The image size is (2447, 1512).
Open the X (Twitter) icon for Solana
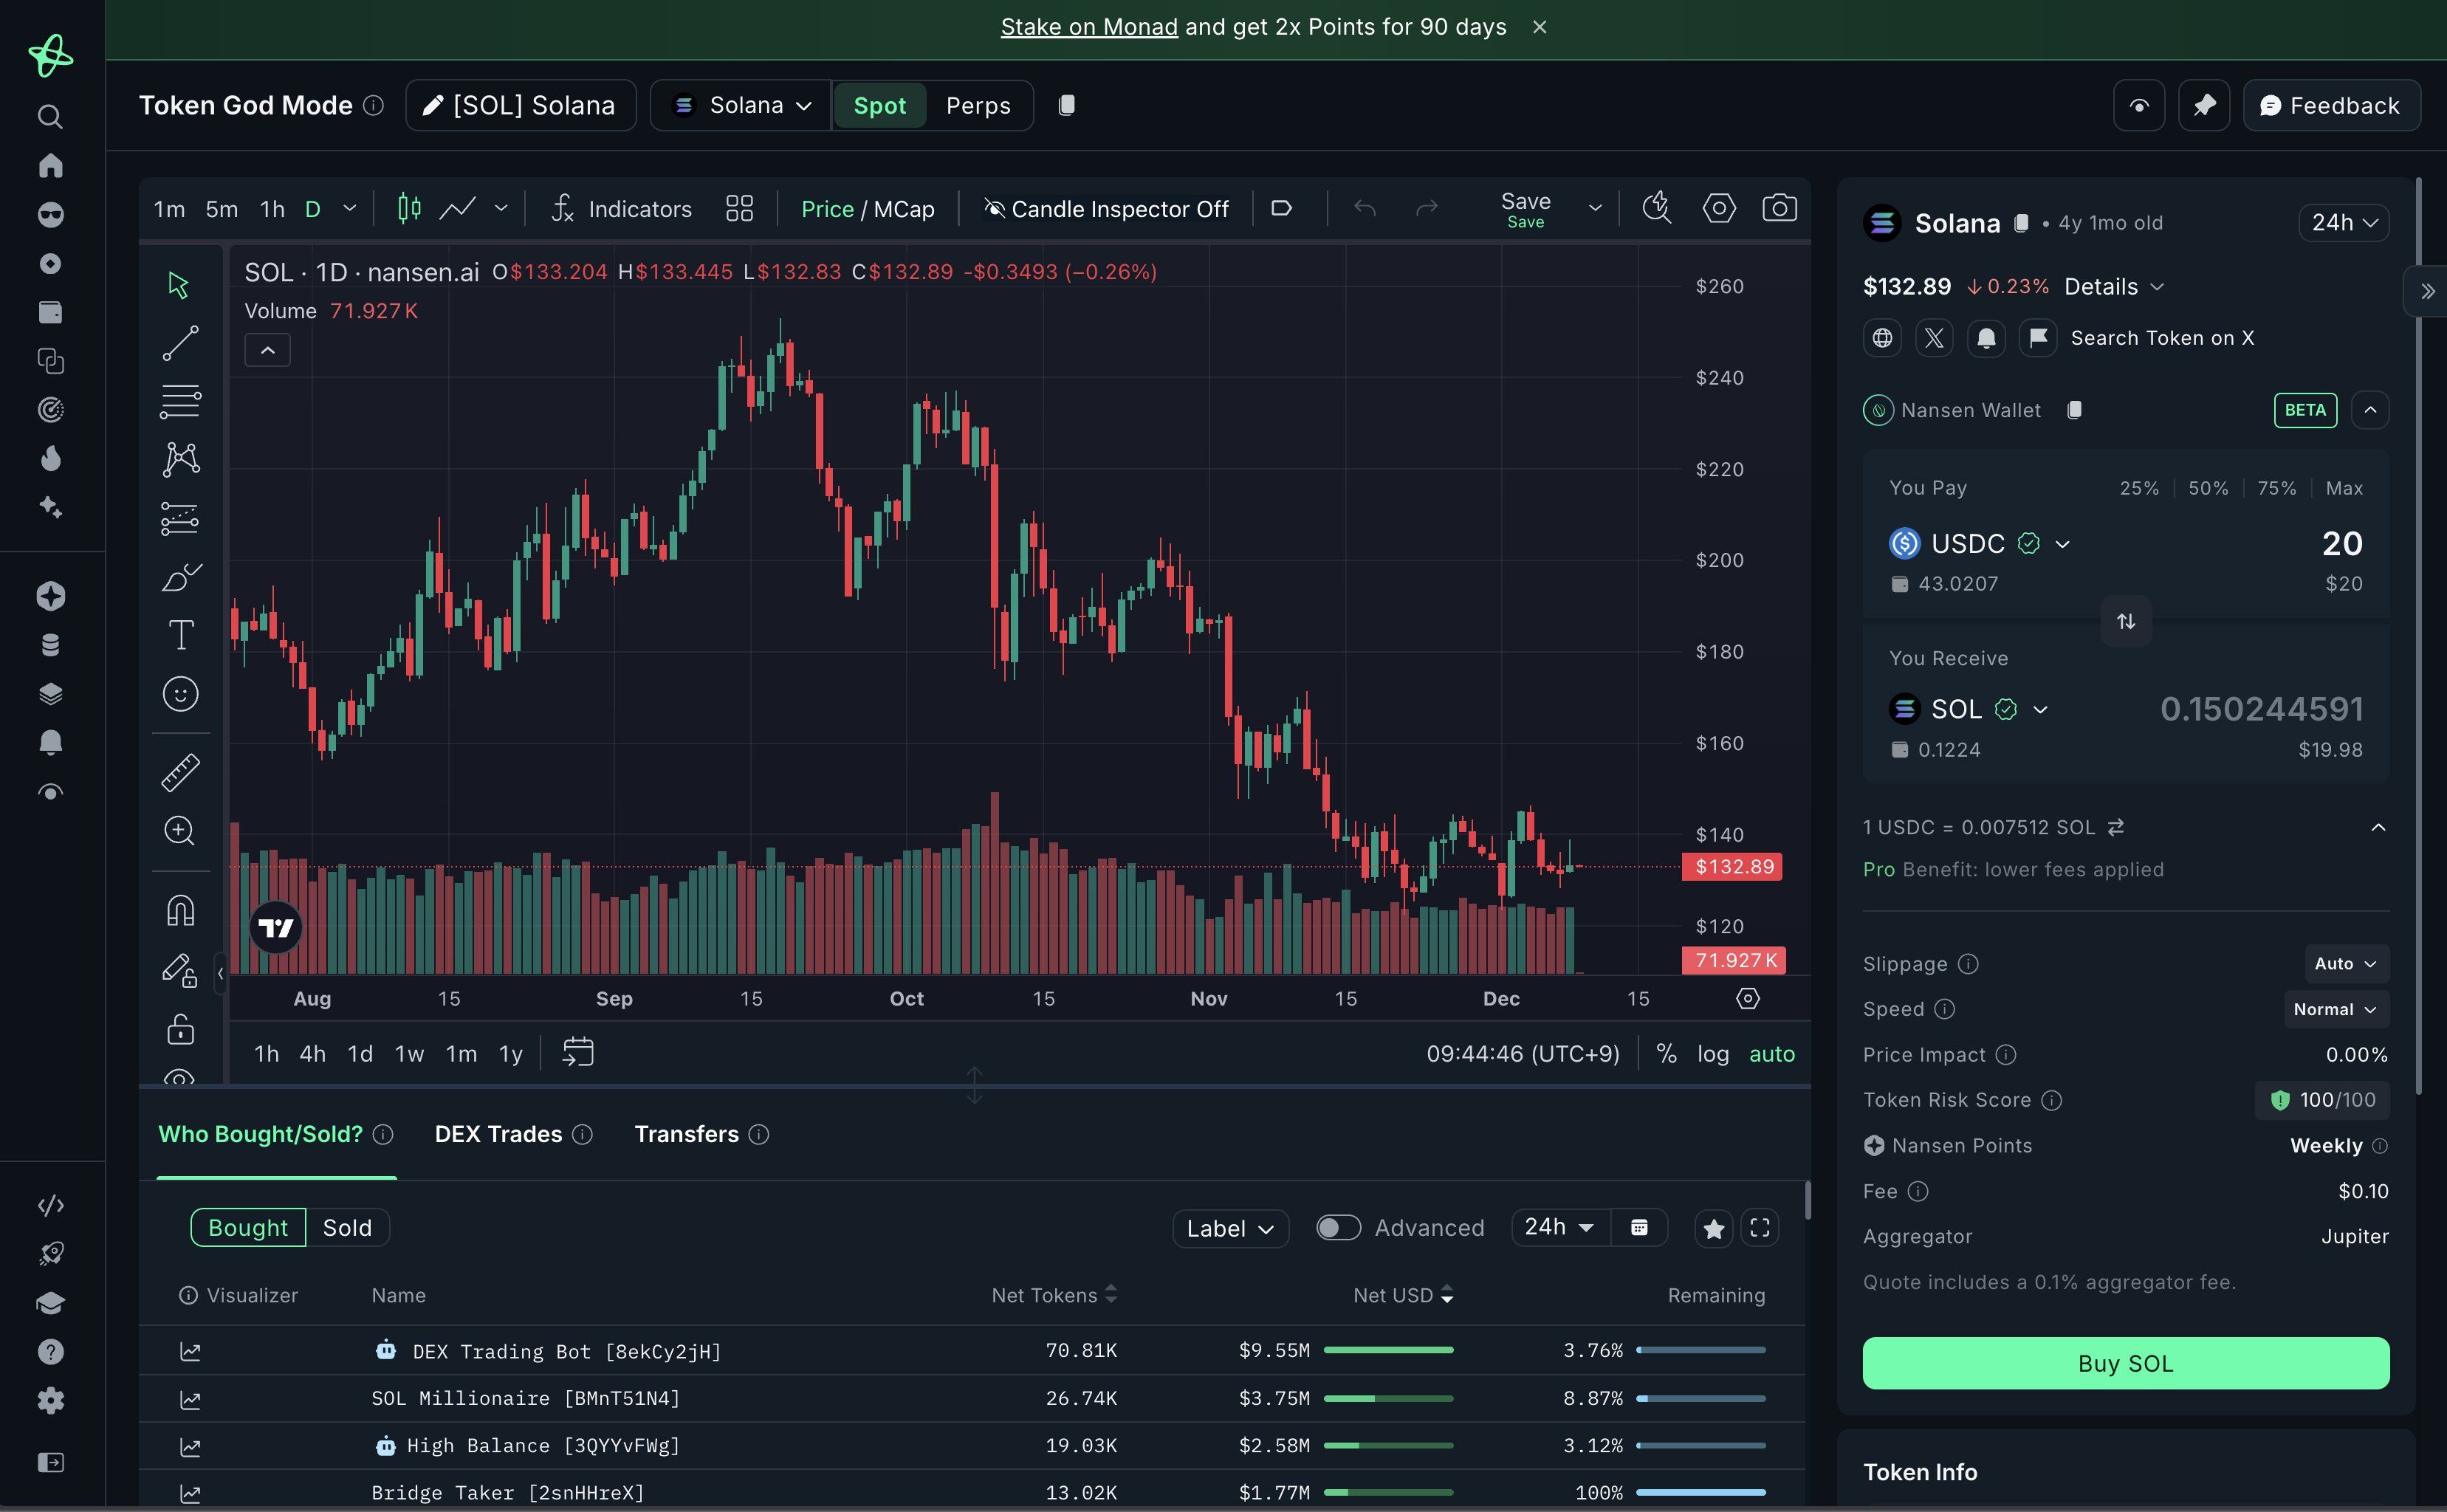[1934, 338]
